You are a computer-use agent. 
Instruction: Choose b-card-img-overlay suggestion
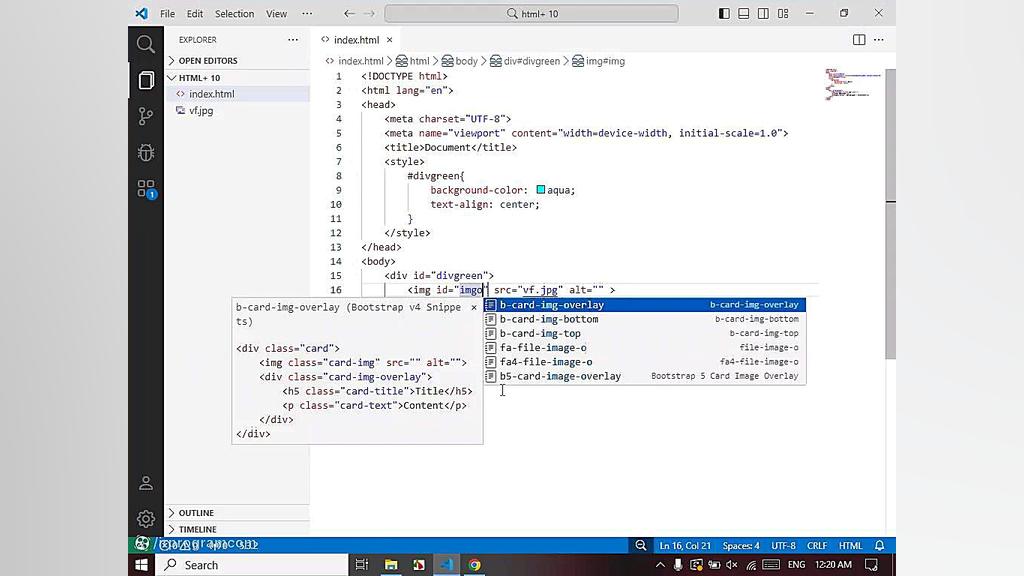(x=645, y=305)
